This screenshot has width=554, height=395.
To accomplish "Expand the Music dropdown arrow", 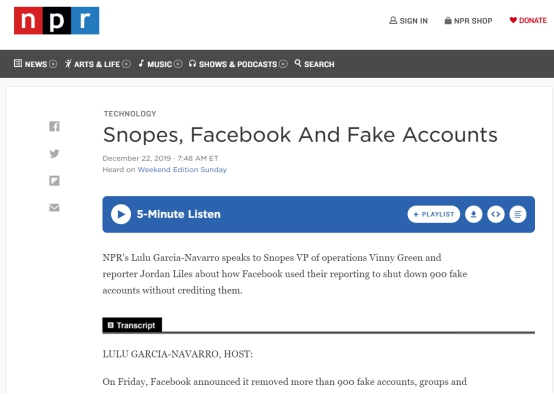I will [x=178, y=64].
